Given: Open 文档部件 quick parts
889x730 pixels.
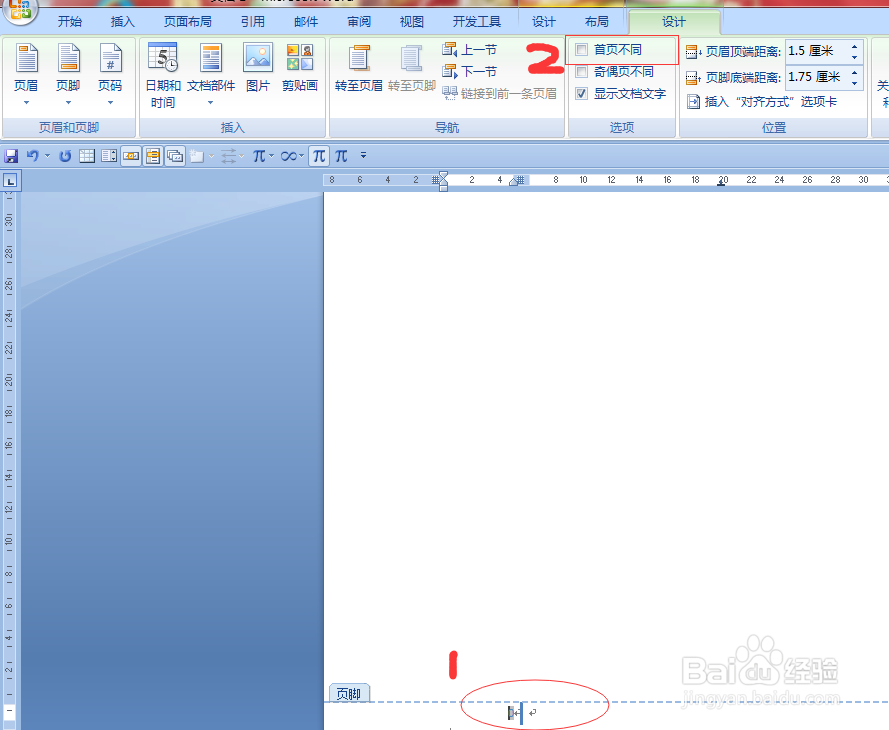Looking at the screenshot, I should pos(211,74).
